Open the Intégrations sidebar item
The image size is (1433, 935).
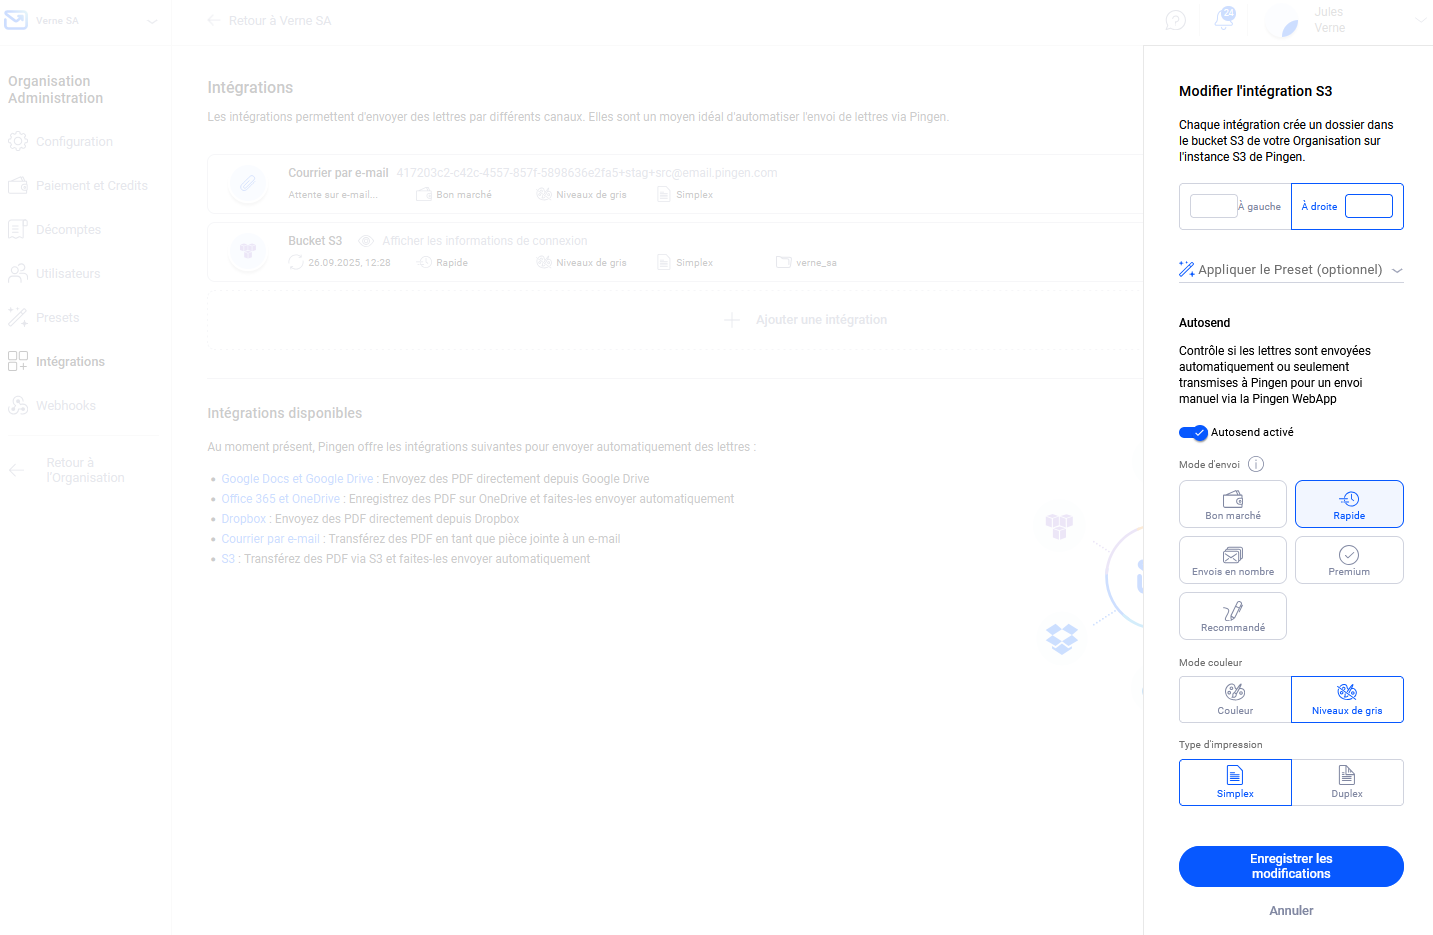point(70,362)
